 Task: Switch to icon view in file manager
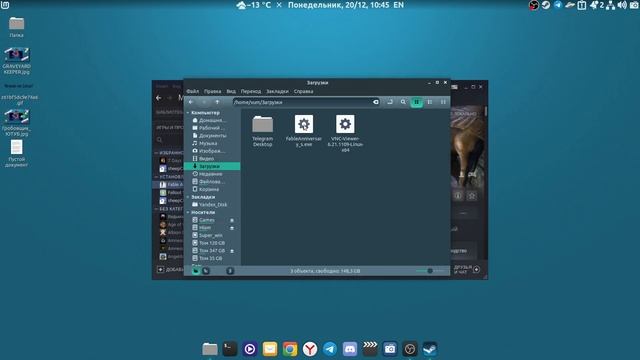tap(416, 102)
